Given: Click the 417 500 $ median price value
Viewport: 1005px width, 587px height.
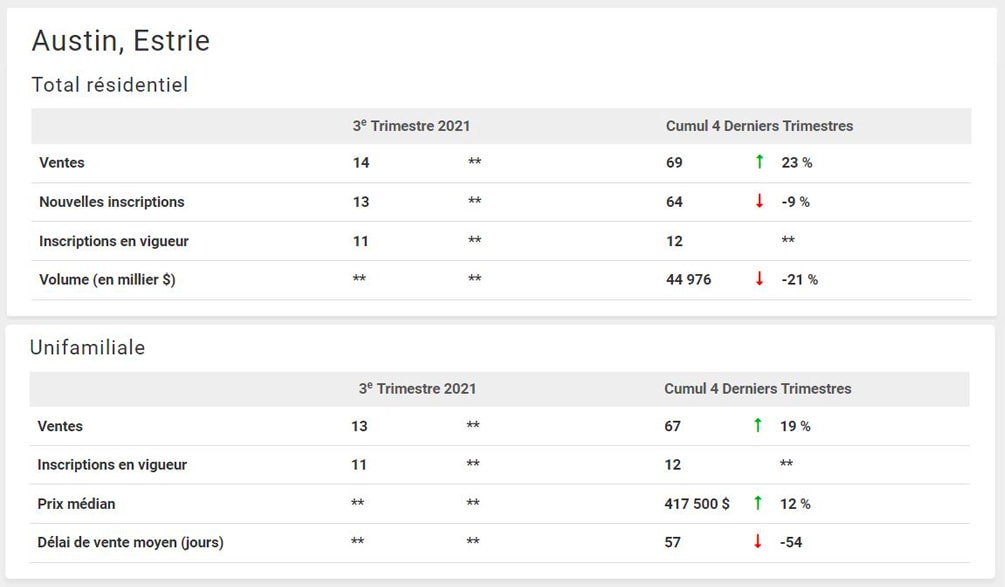Looking at the screenshot, I should pos(696,503).
